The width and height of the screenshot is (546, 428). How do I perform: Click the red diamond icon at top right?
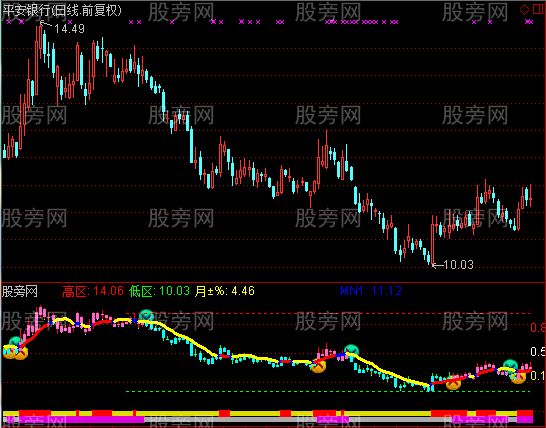pos(524,10)
